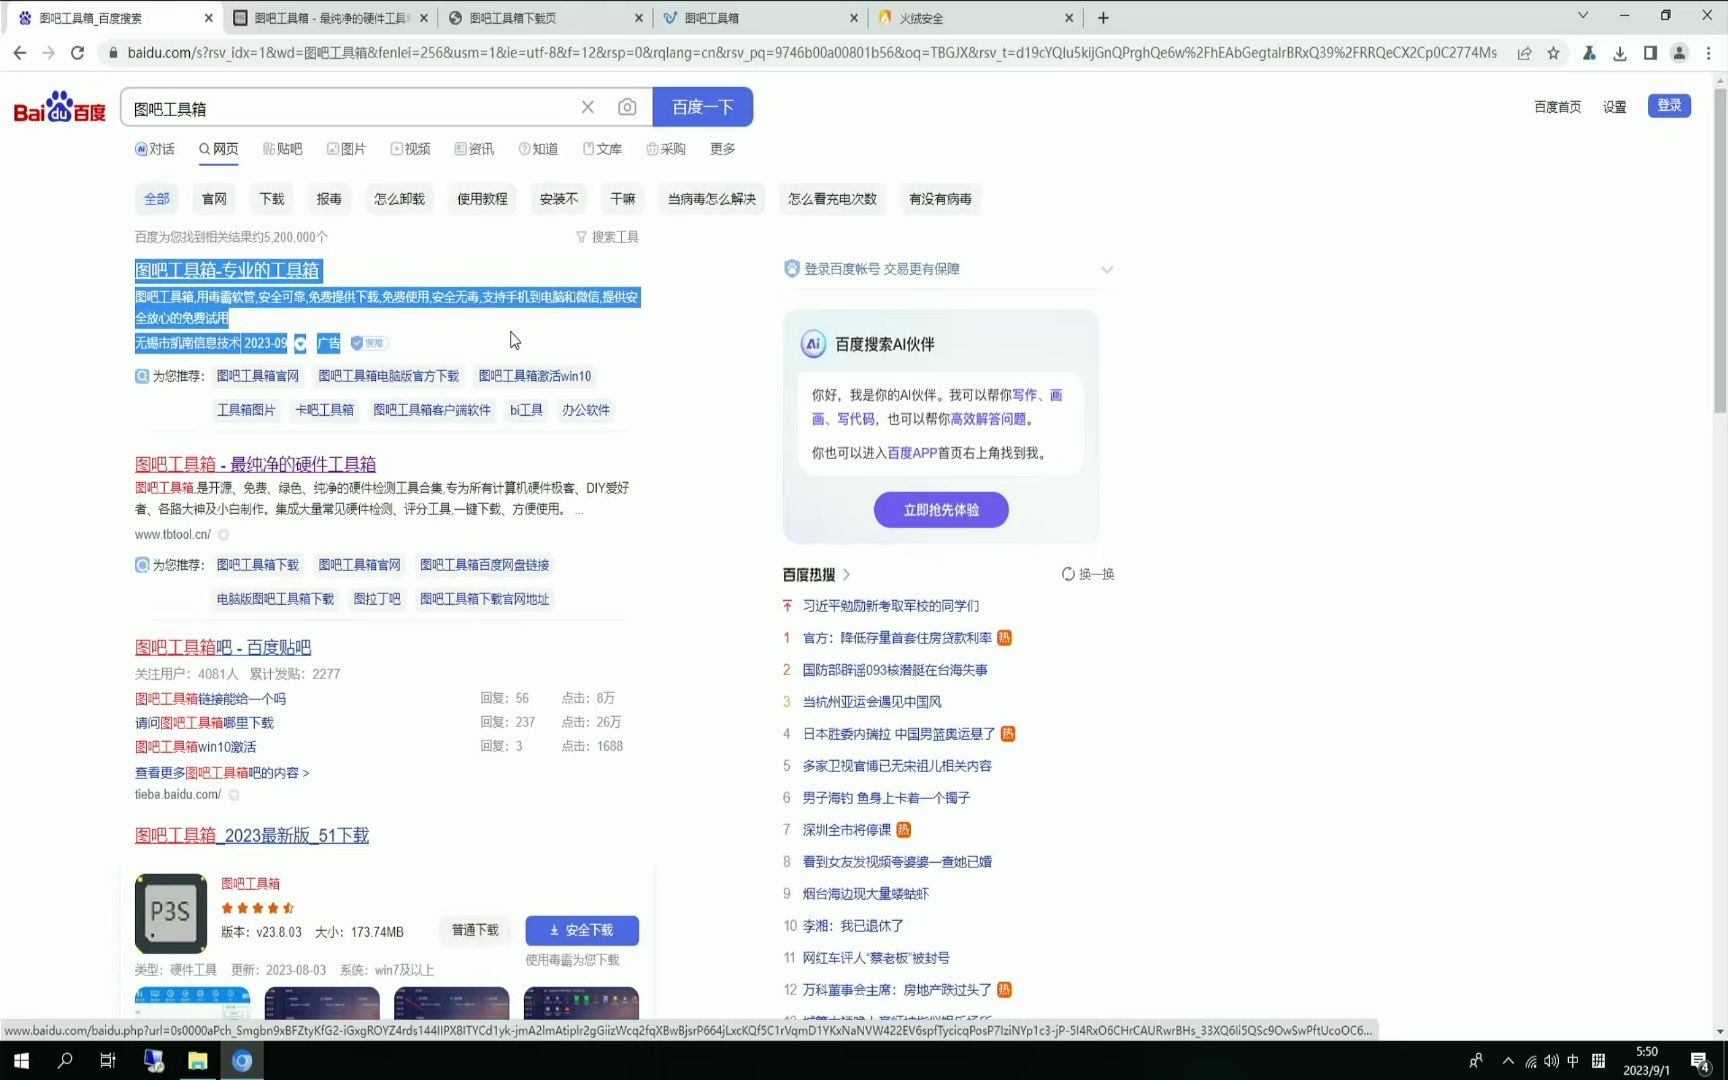The image size is (1728, 1080).
Task: Open the network tray icon
Action: (1530, 1062)
